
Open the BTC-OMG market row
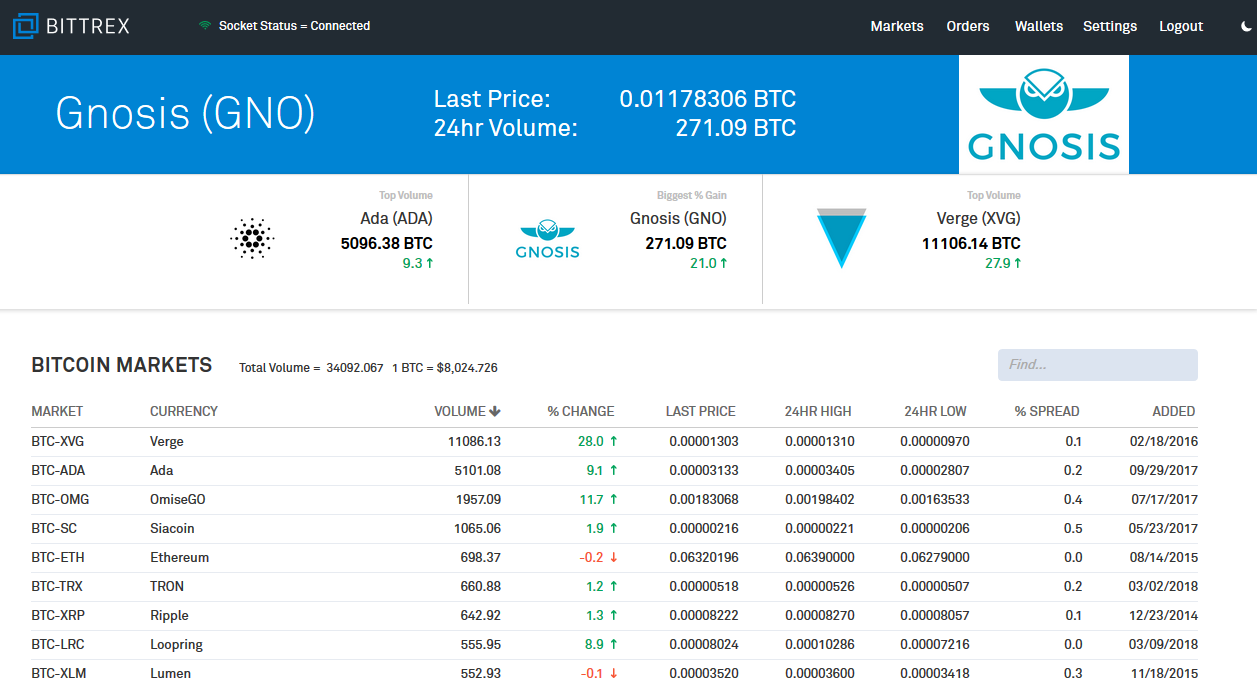[615, 499]
